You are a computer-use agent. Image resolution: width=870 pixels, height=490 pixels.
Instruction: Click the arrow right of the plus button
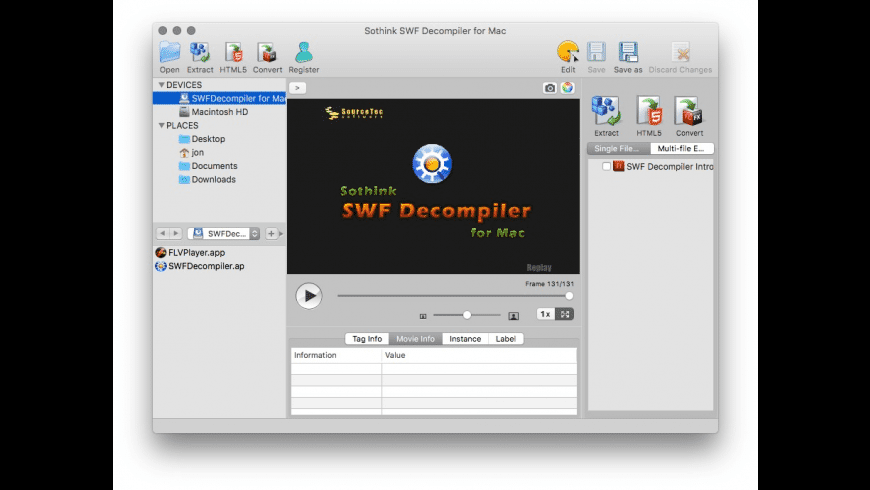[x=281, y=234]
